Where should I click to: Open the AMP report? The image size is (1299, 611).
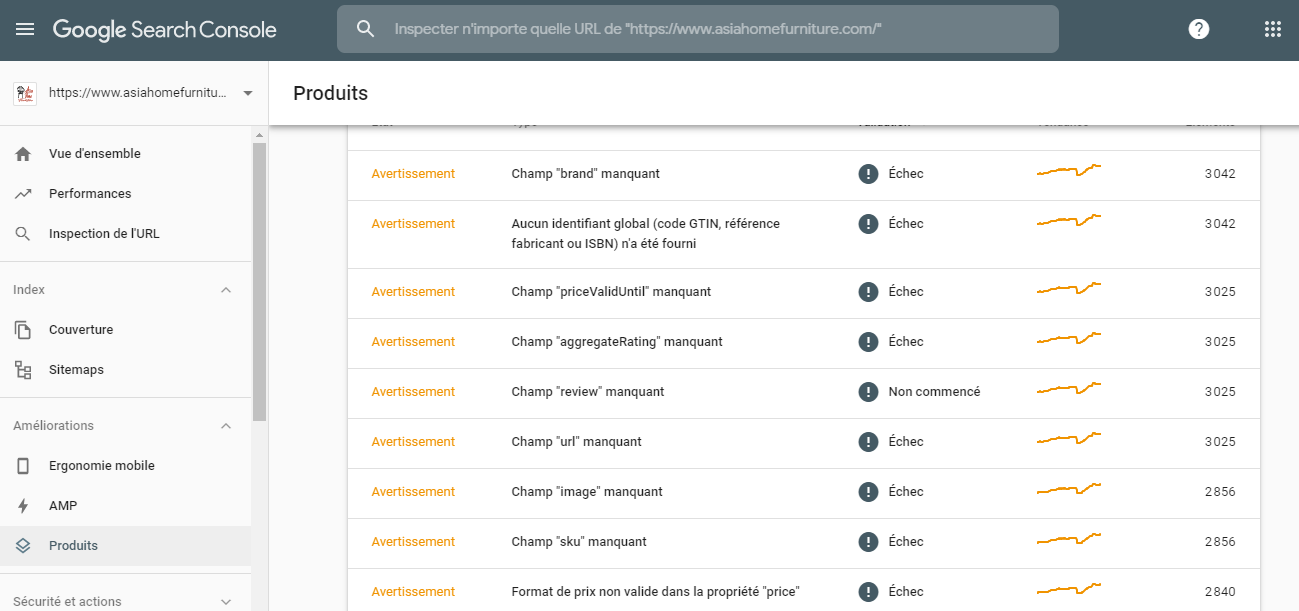[126, 506]
